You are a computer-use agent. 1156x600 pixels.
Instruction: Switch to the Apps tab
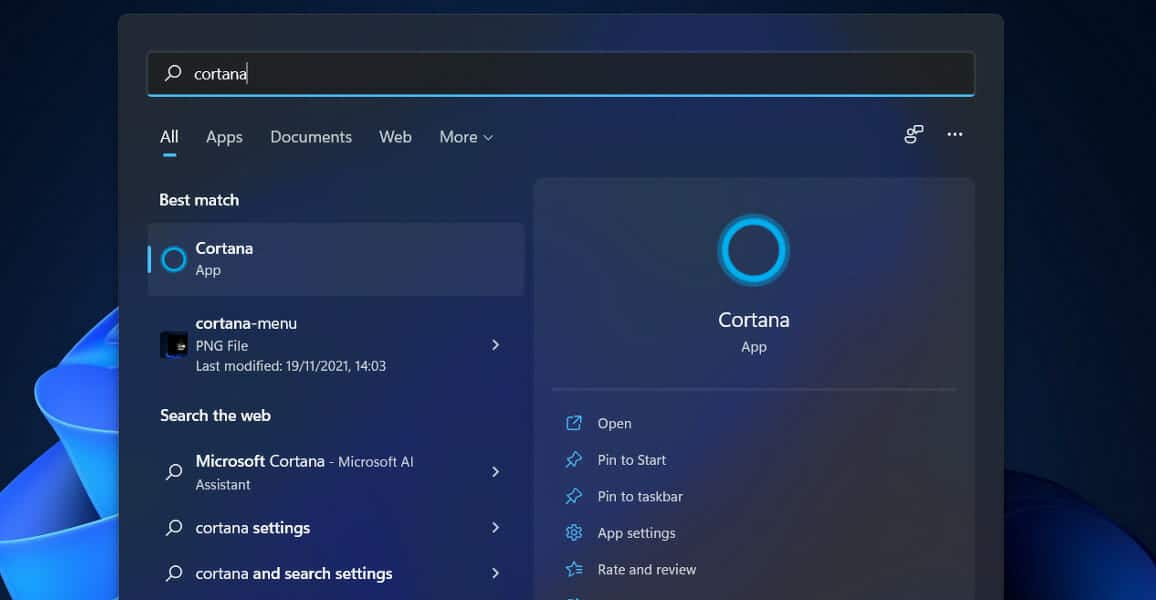pos(224,137)
